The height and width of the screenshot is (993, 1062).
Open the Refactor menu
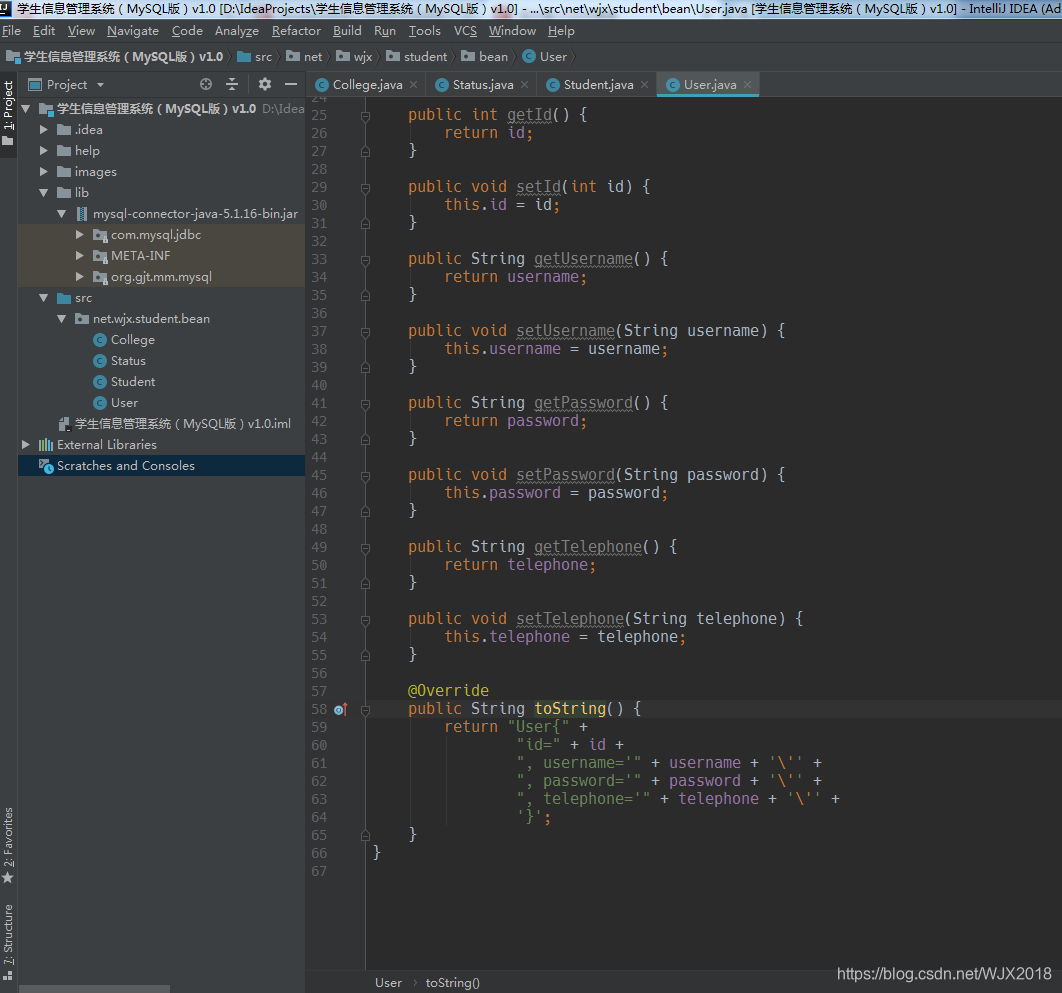296,31
